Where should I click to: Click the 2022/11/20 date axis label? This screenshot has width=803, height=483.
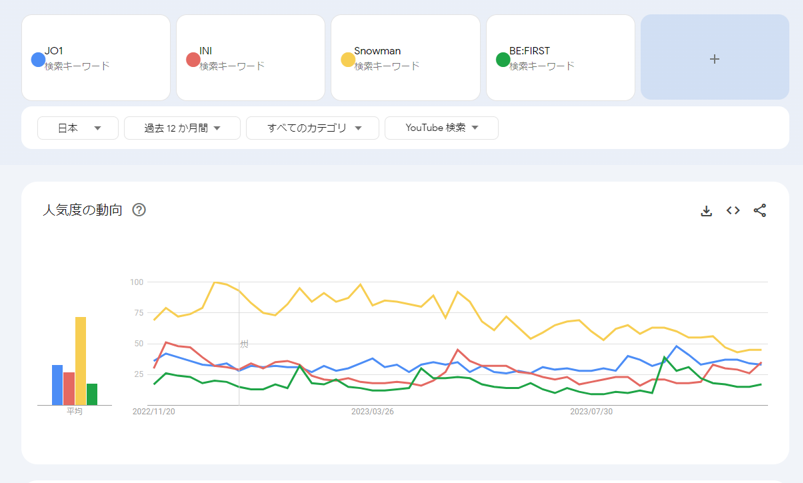click(x=154, y=412)
